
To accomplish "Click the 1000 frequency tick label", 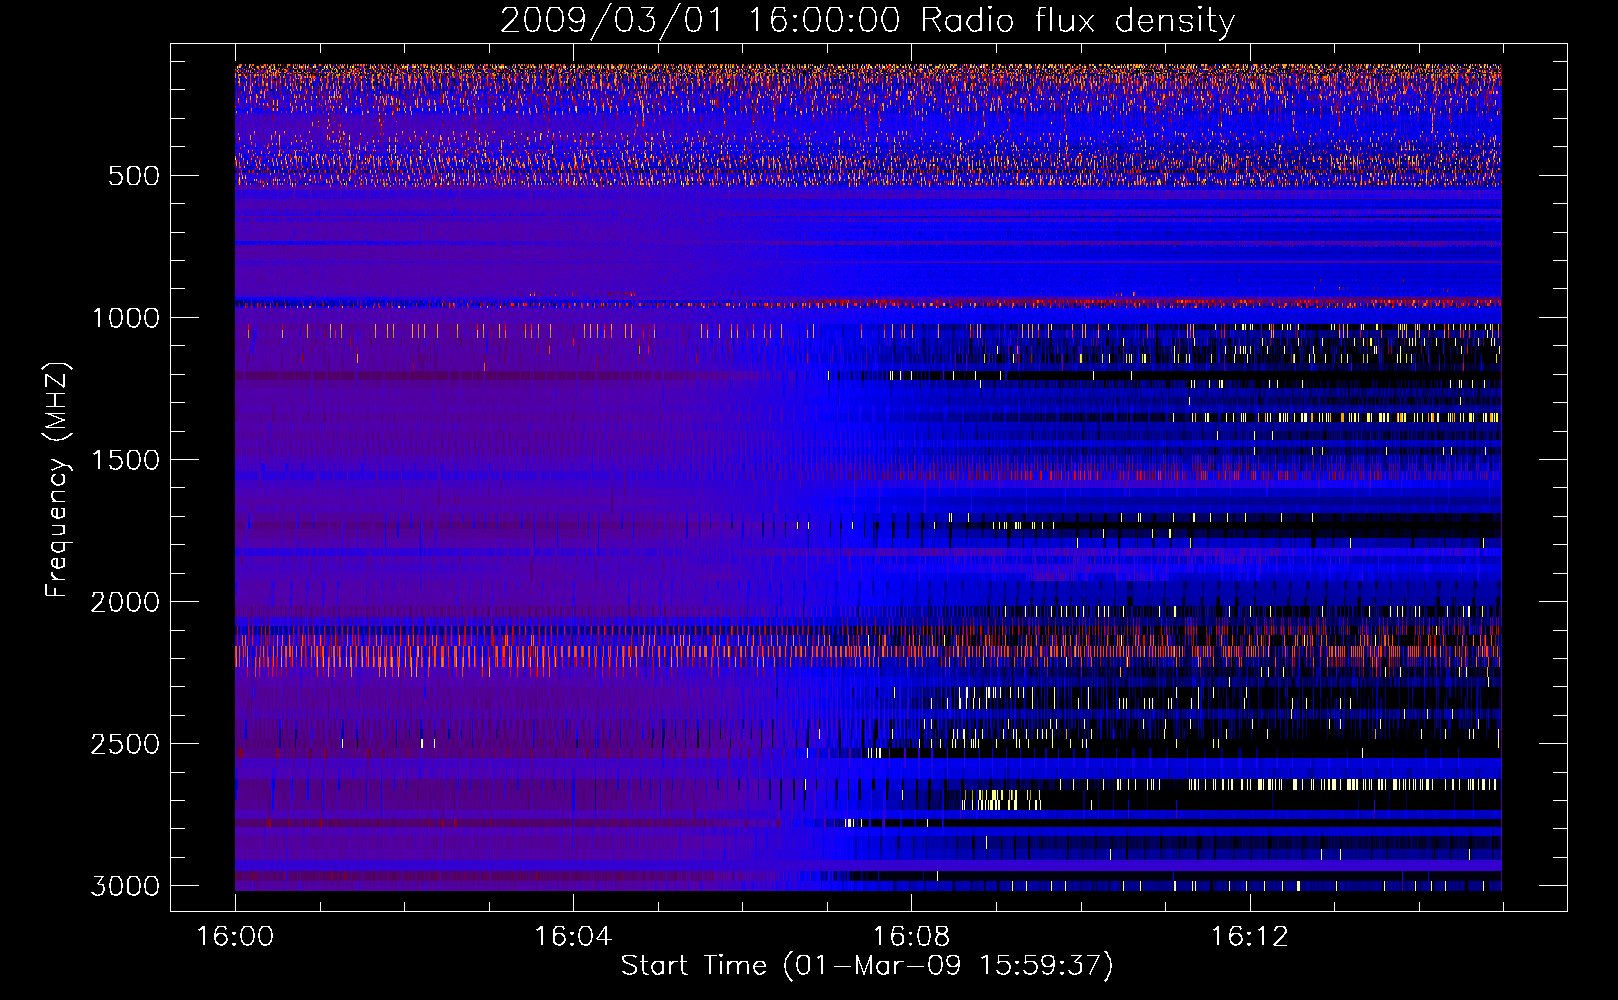I will (x=125, y=318).
